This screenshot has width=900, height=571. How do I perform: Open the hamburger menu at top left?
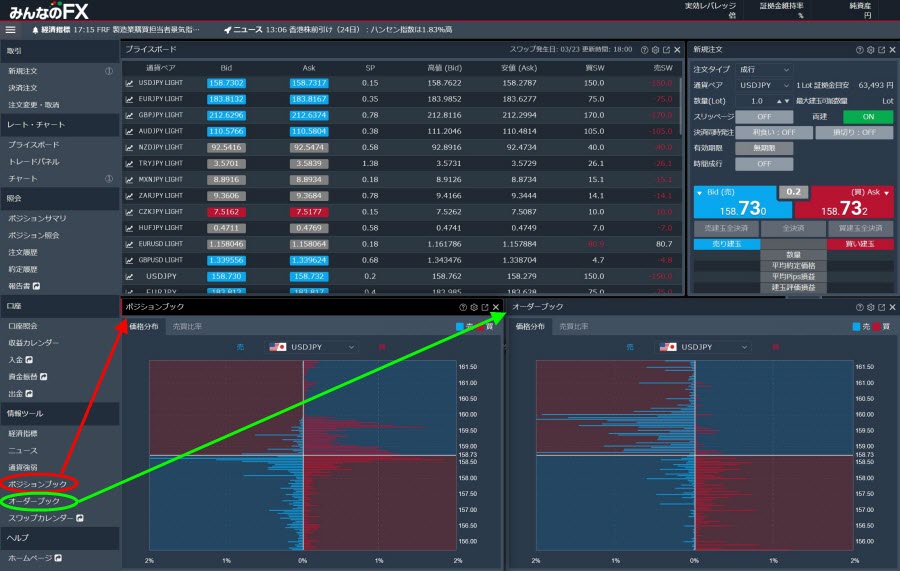click(x=10, y=30)
